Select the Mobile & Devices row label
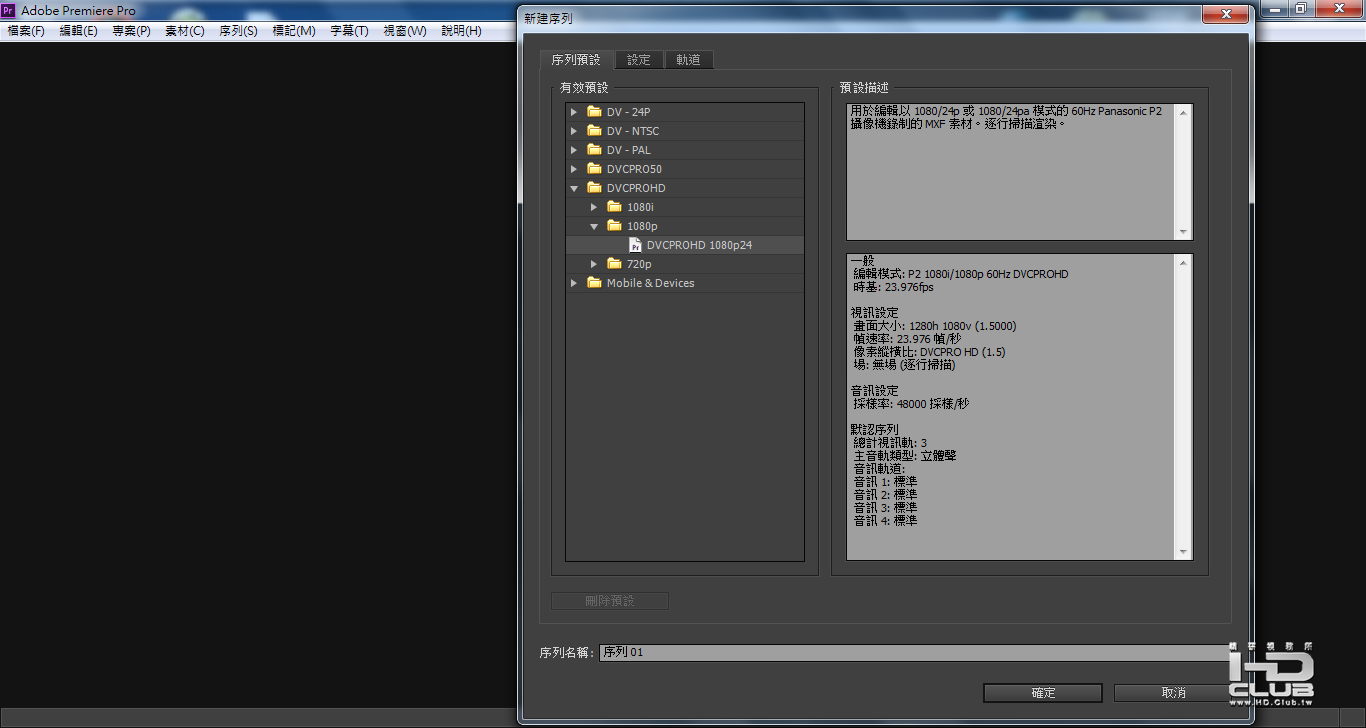The width and height of the screenshot is (1366, 728). pyautogui.click(x=650, y=283)
